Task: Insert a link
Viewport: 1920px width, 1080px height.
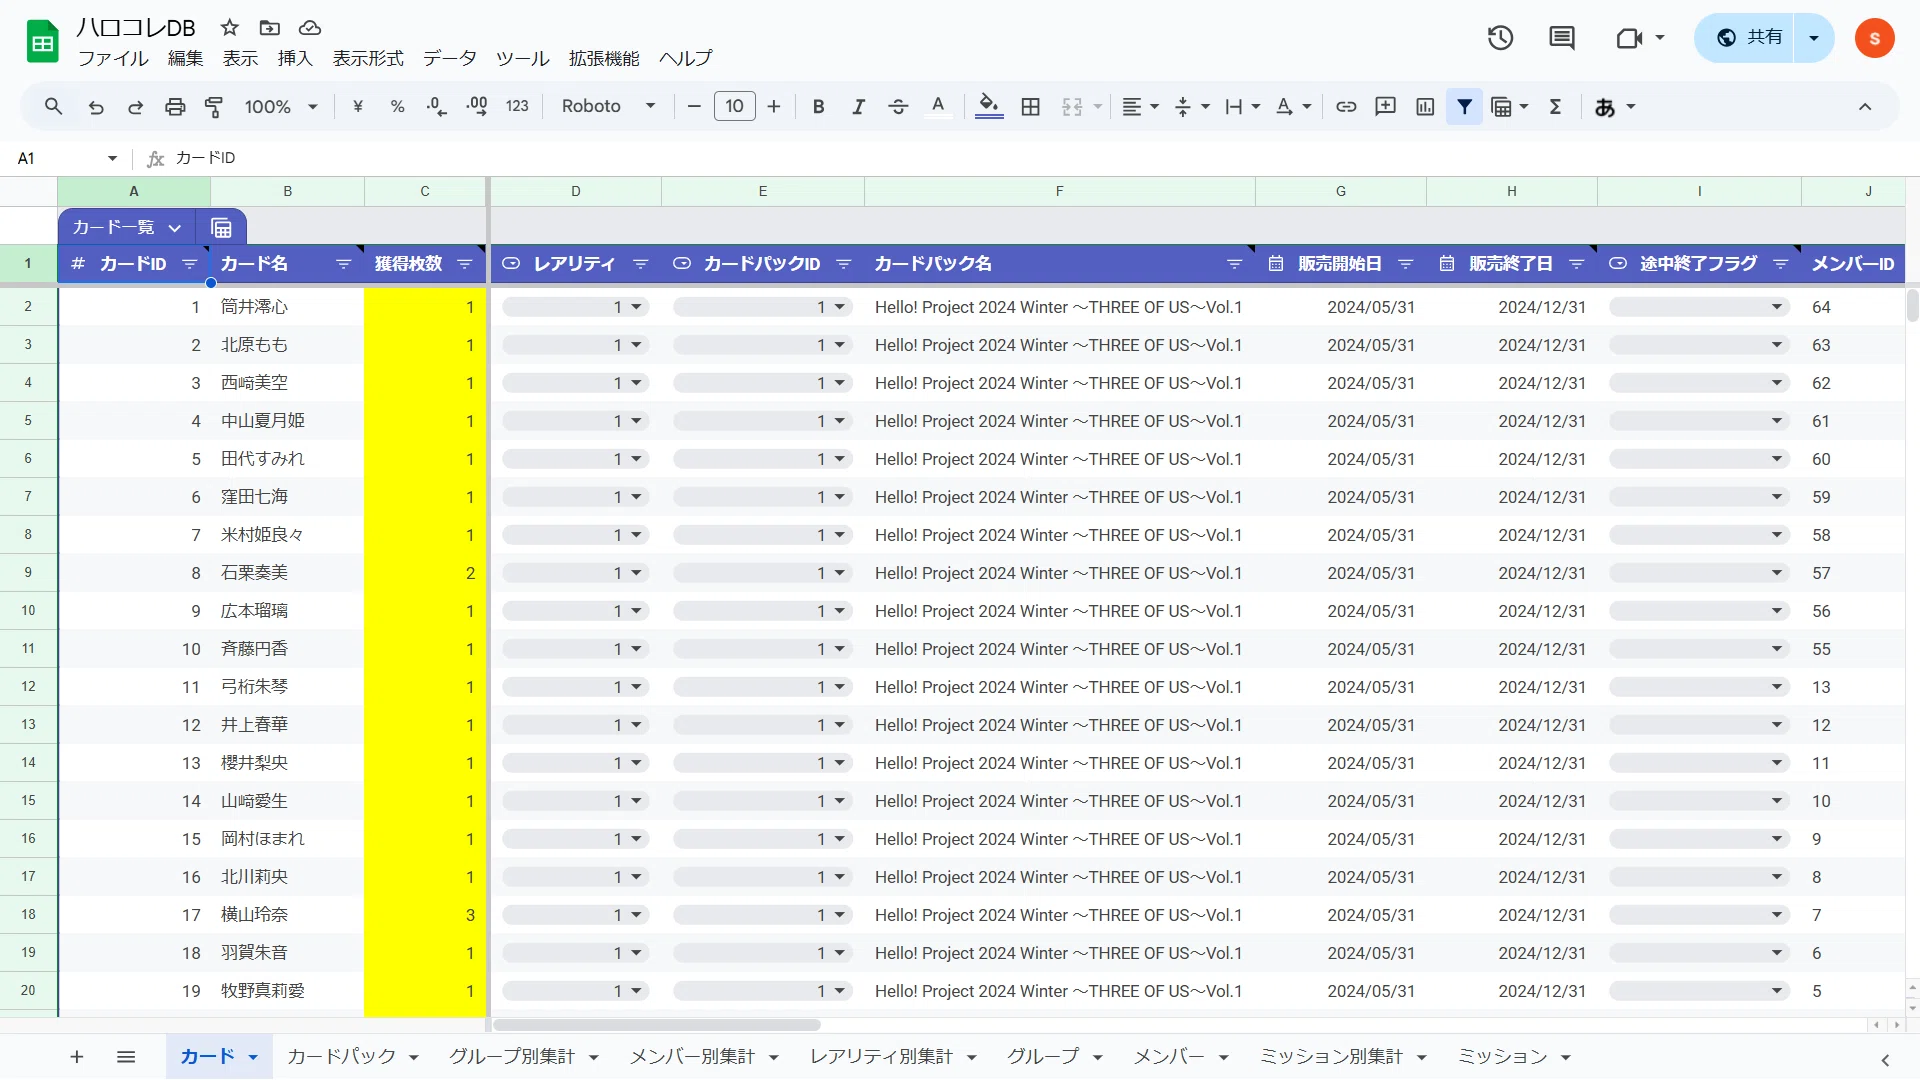Action: 1346,106
